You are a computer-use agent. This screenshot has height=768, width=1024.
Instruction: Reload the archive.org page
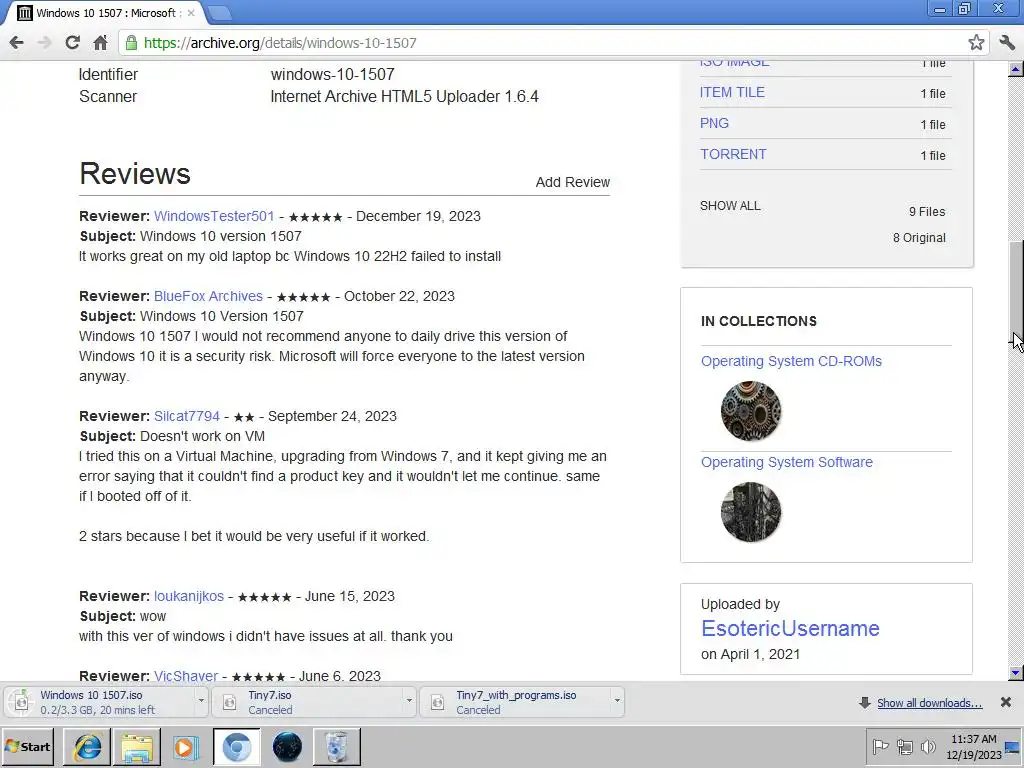[72, 43]
